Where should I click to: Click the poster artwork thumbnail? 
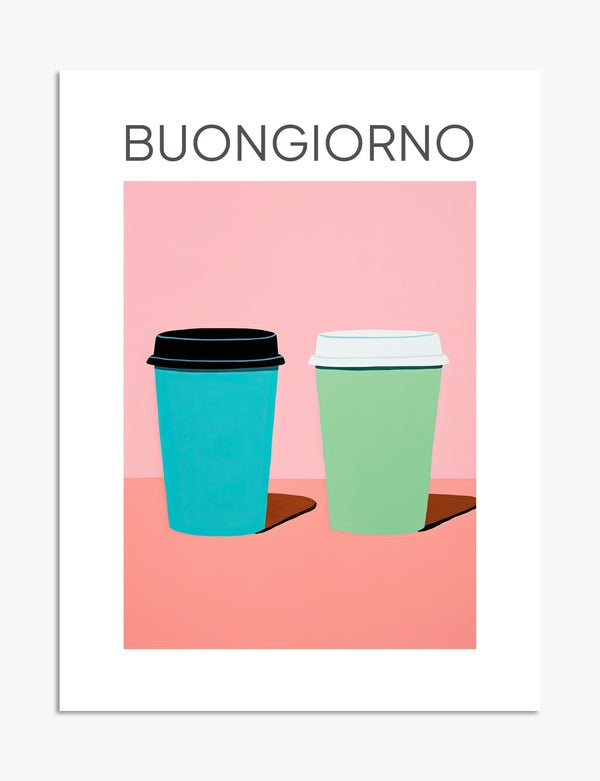tap(299, 415)
